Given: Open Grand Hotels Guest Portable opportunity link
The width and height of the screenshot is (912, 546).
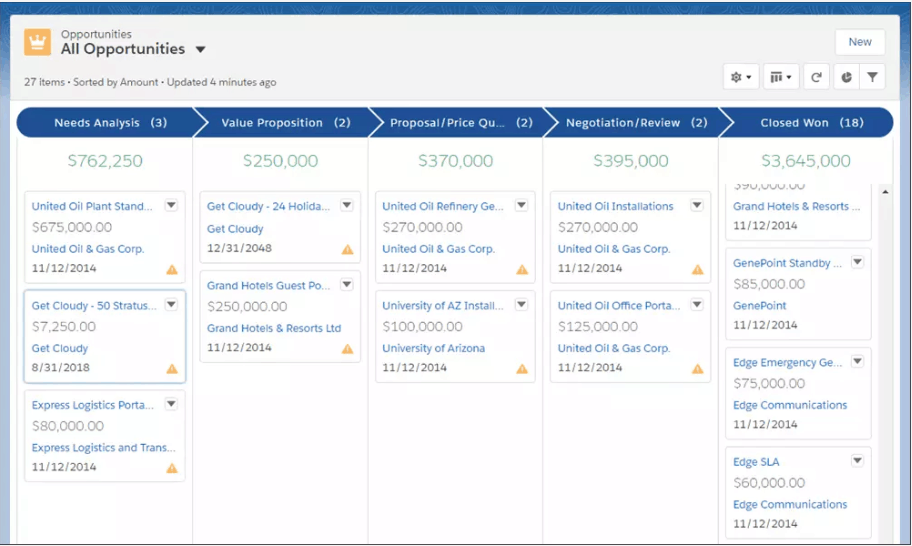Looking at the screenshot, I should 268,286.
